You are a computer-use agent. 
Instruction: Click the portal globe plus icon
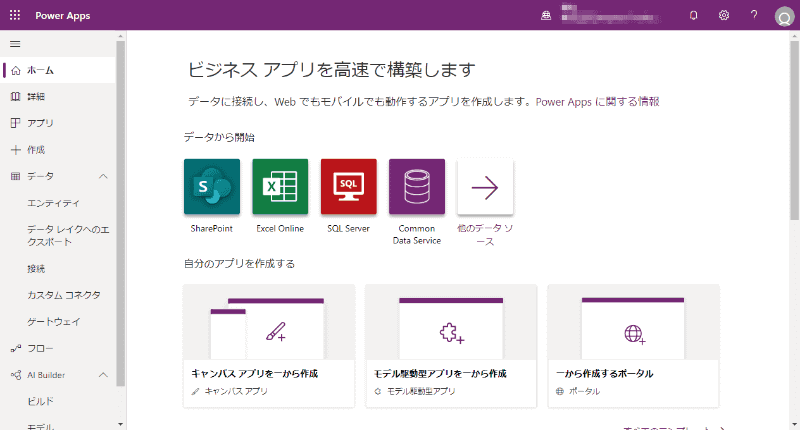(634, 335)
